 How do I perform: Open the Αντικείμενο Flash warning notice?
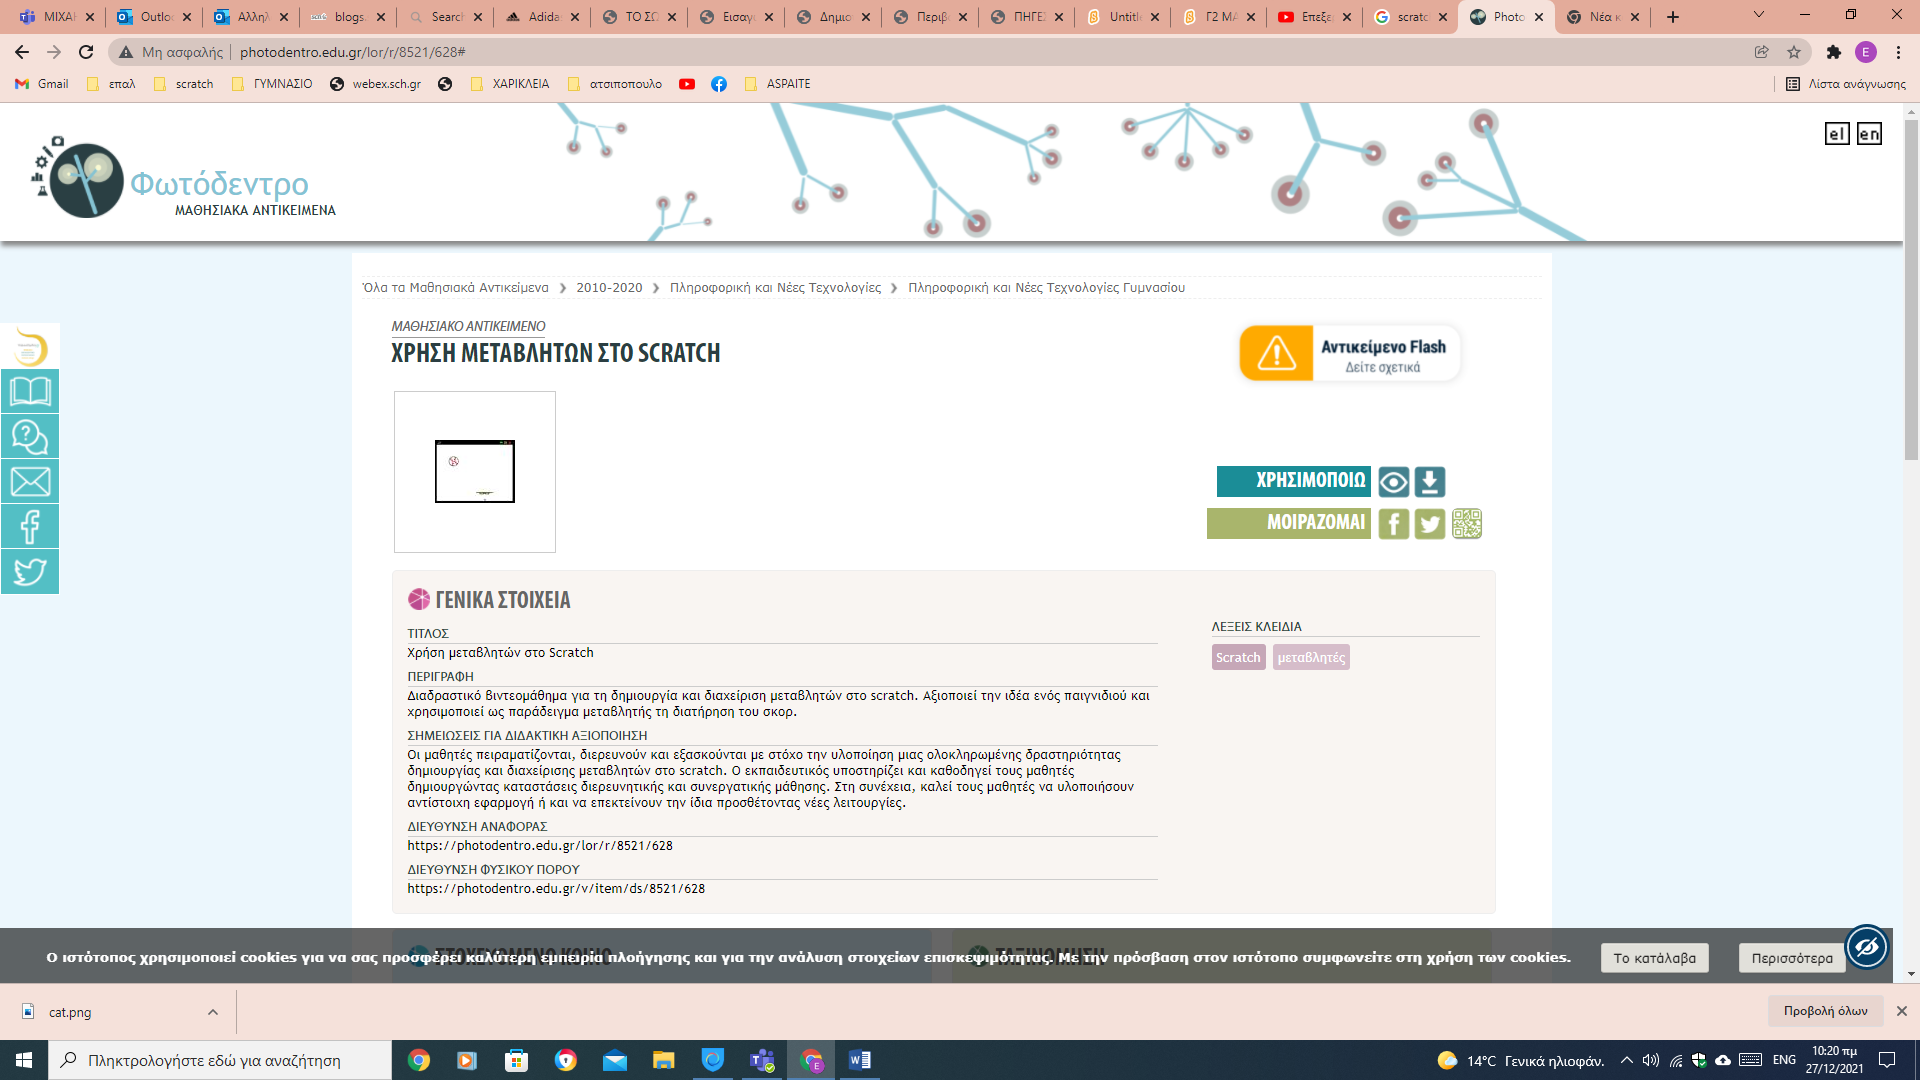click(1350, 353)
